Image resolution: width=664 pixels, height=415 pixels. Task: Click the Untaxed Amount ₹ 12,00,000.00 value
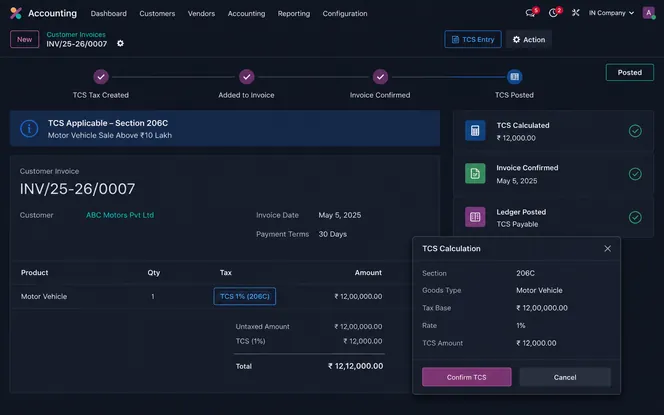(x=358, y=326)
